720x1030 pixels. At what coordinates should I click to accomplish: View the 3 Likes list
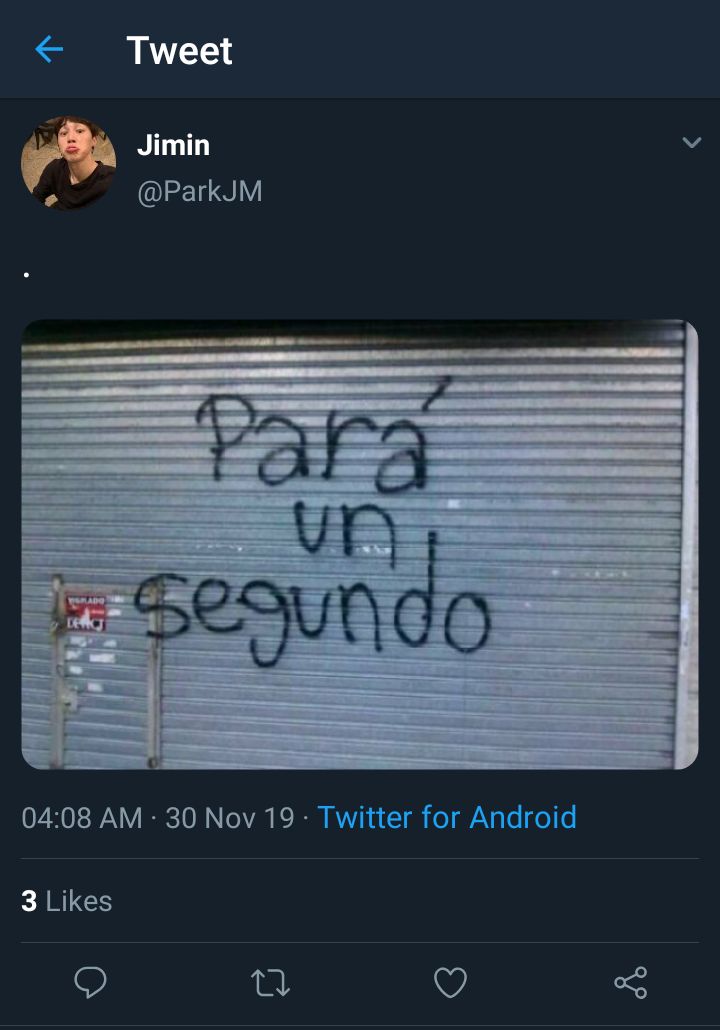[x=66, y=901]
